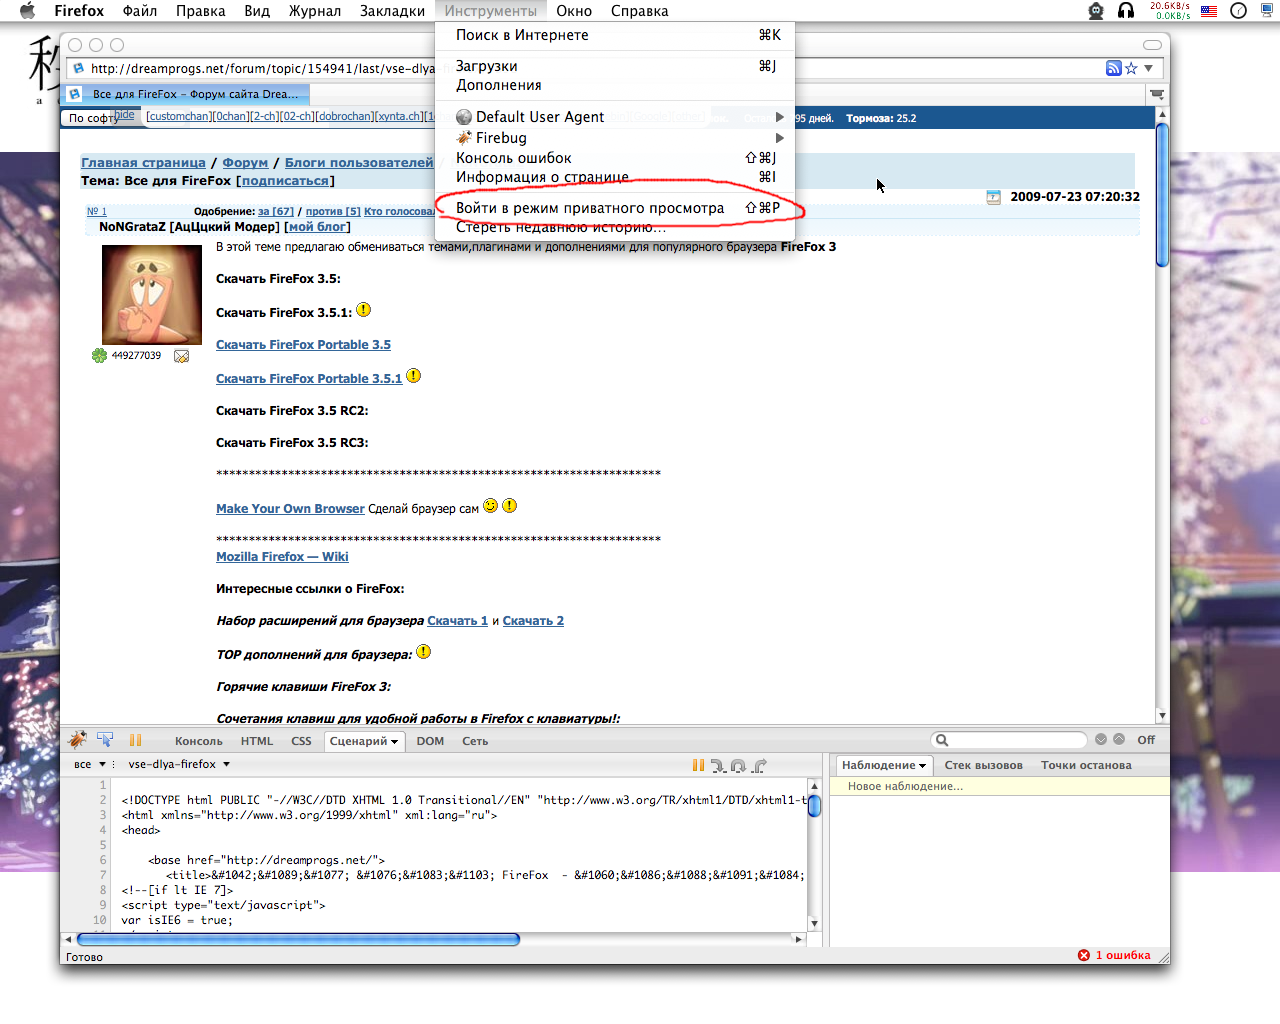
Task: Click the Firebug minimize up-arrow icon
Action: (x=1119, y=739)
